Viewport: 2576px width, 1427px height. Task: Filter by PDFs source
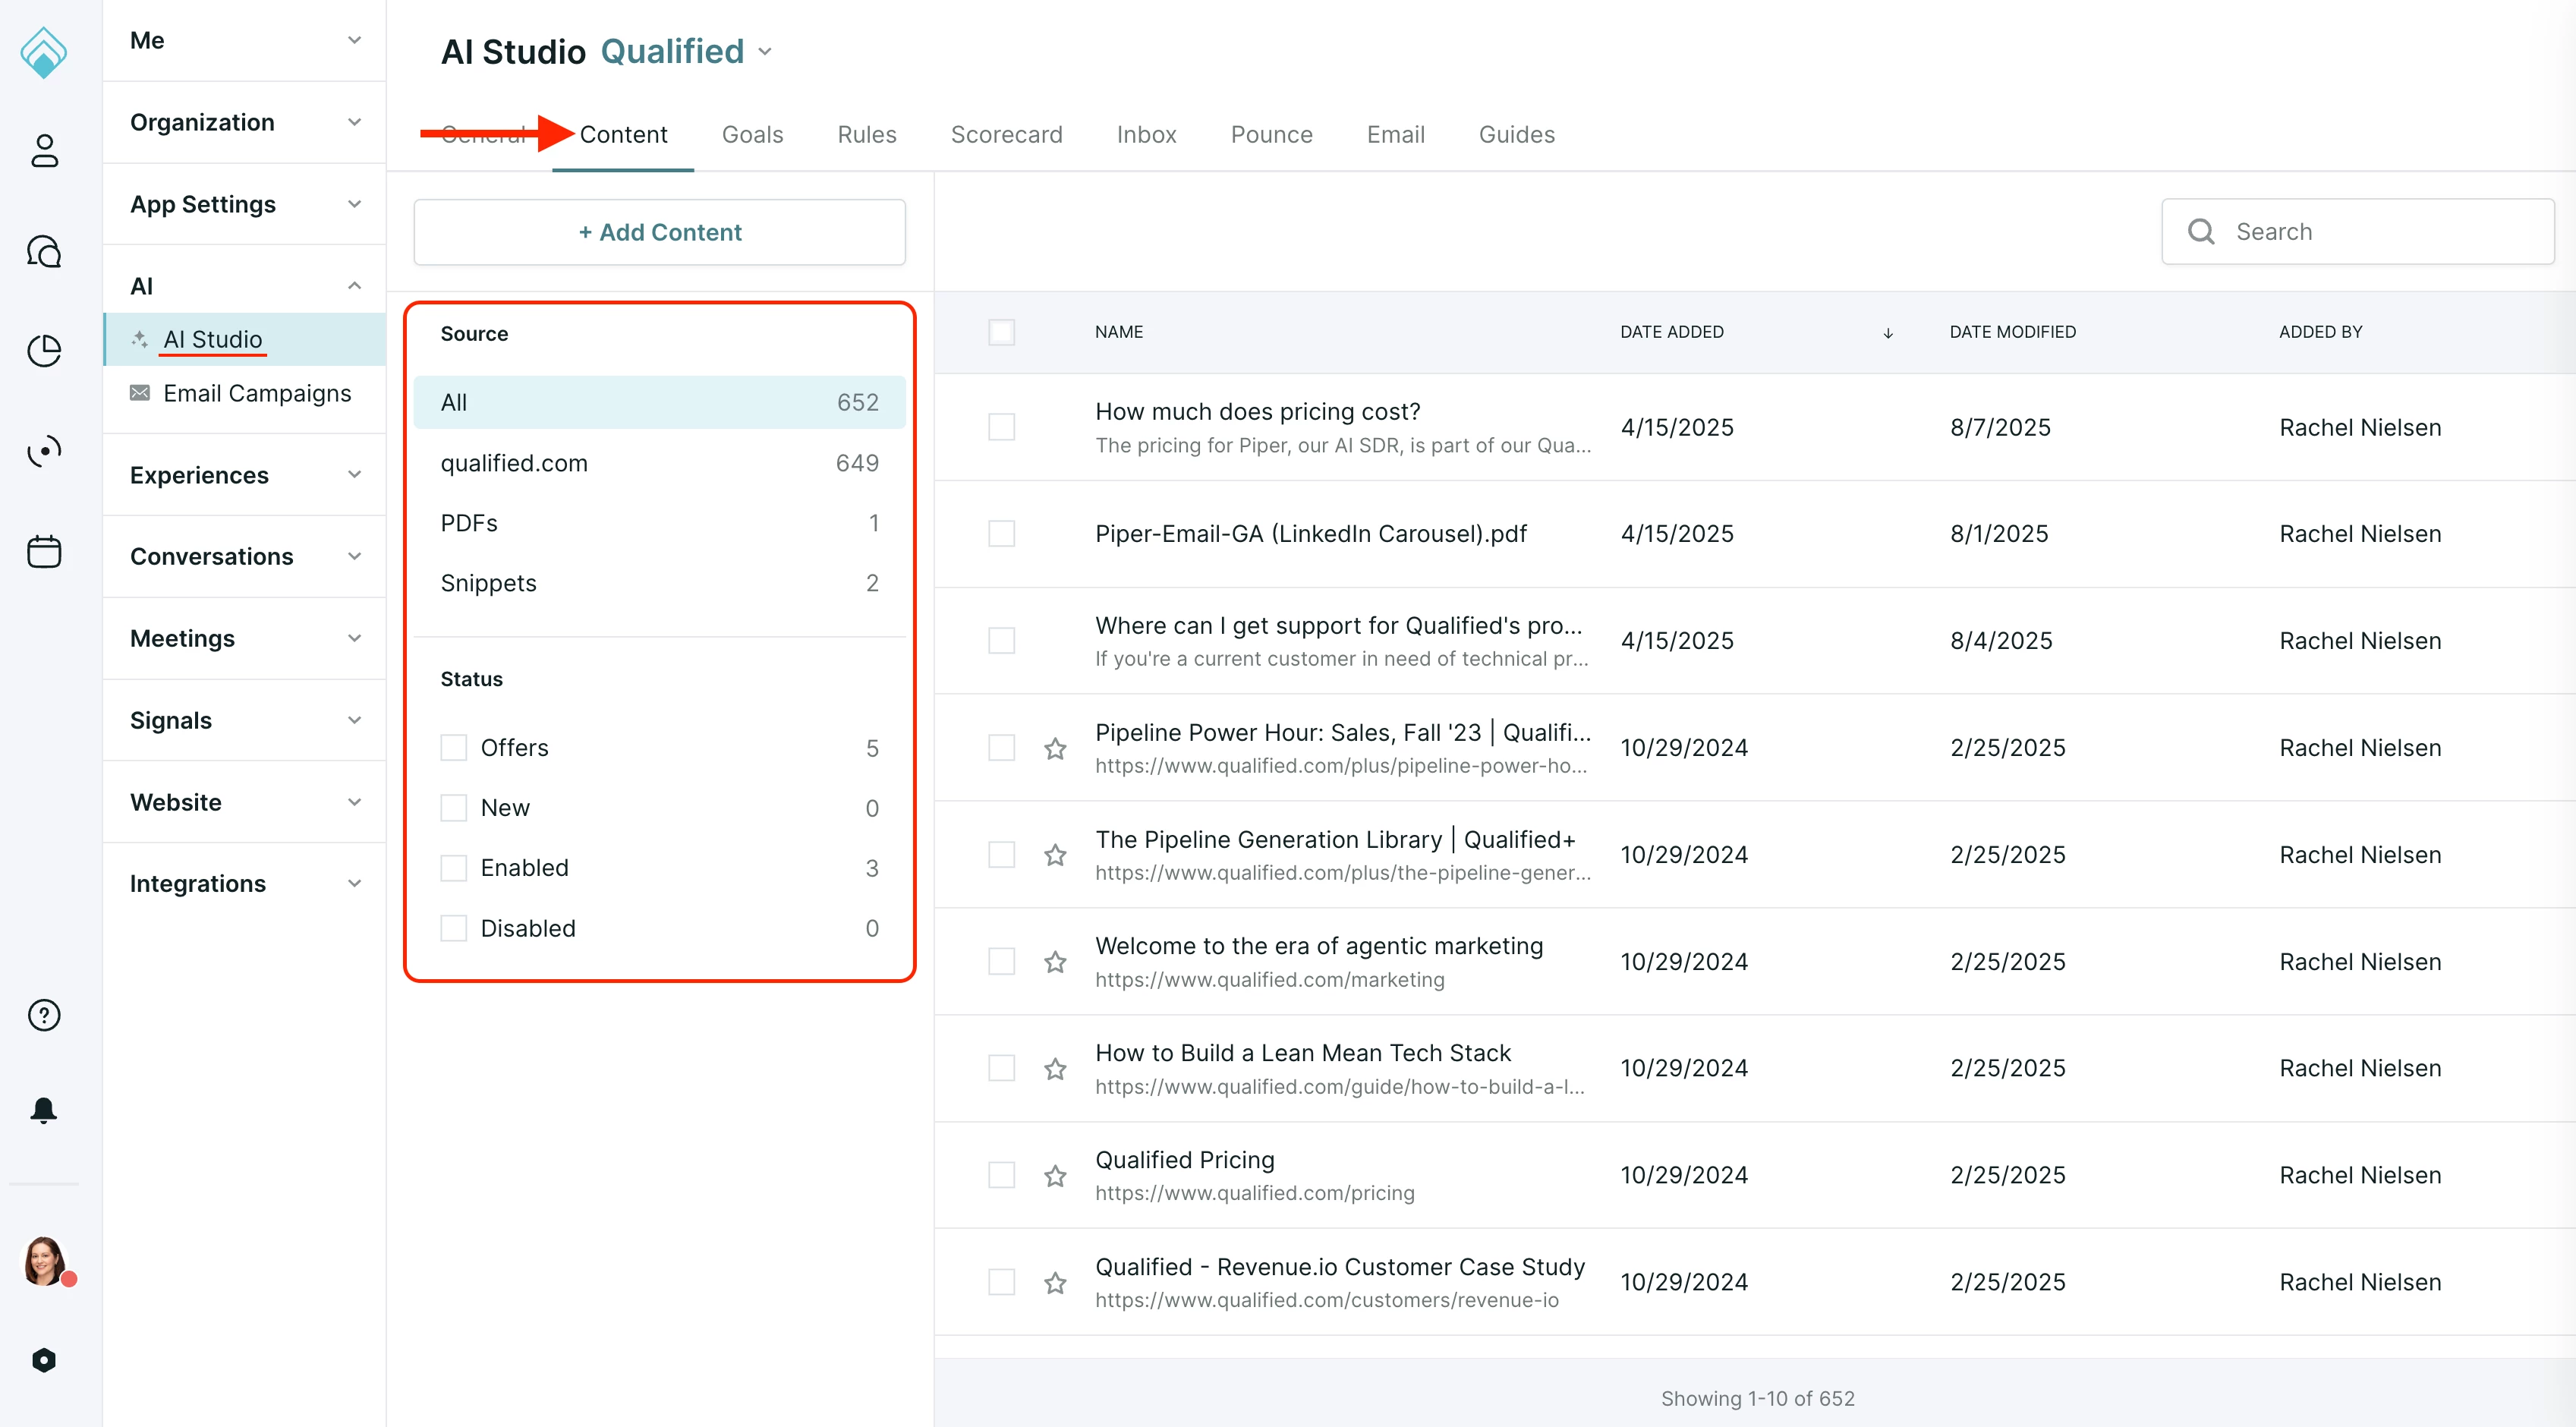click(660, 523)
